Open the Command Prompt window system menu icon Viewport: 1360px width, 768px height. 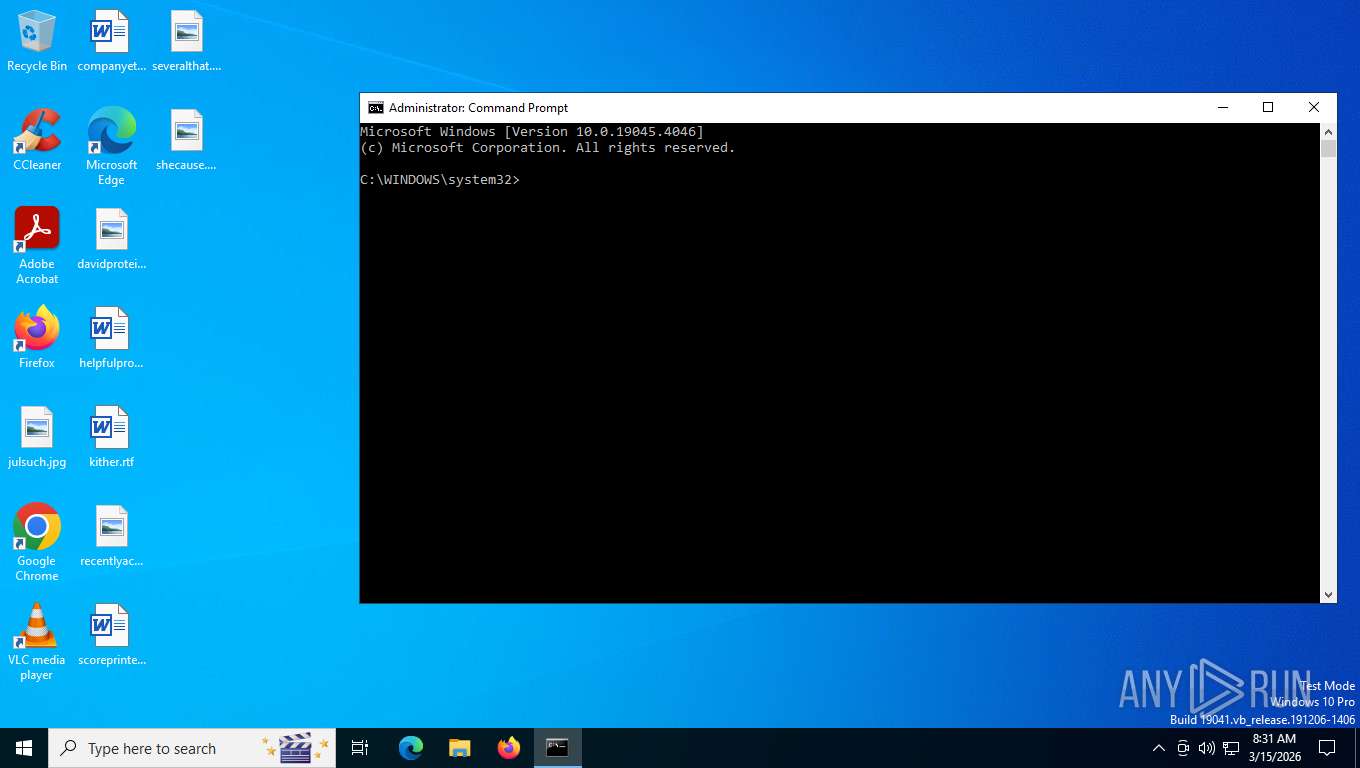click(376, 108)
